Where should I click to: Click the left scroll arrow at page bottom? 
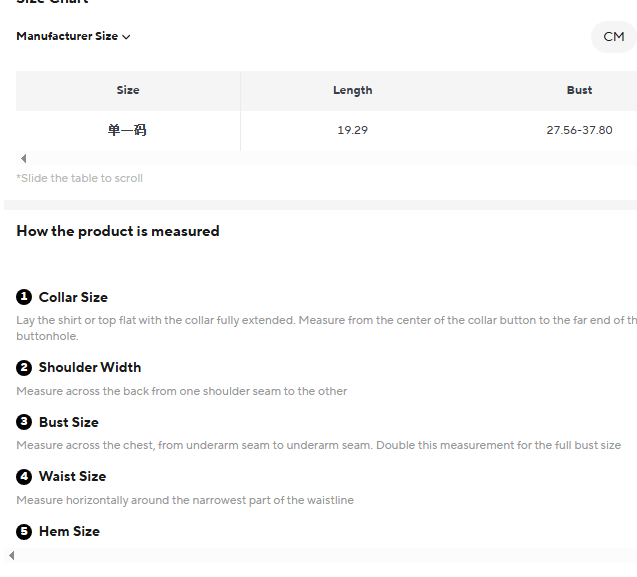pyautogui.click(x=11, y=555)
